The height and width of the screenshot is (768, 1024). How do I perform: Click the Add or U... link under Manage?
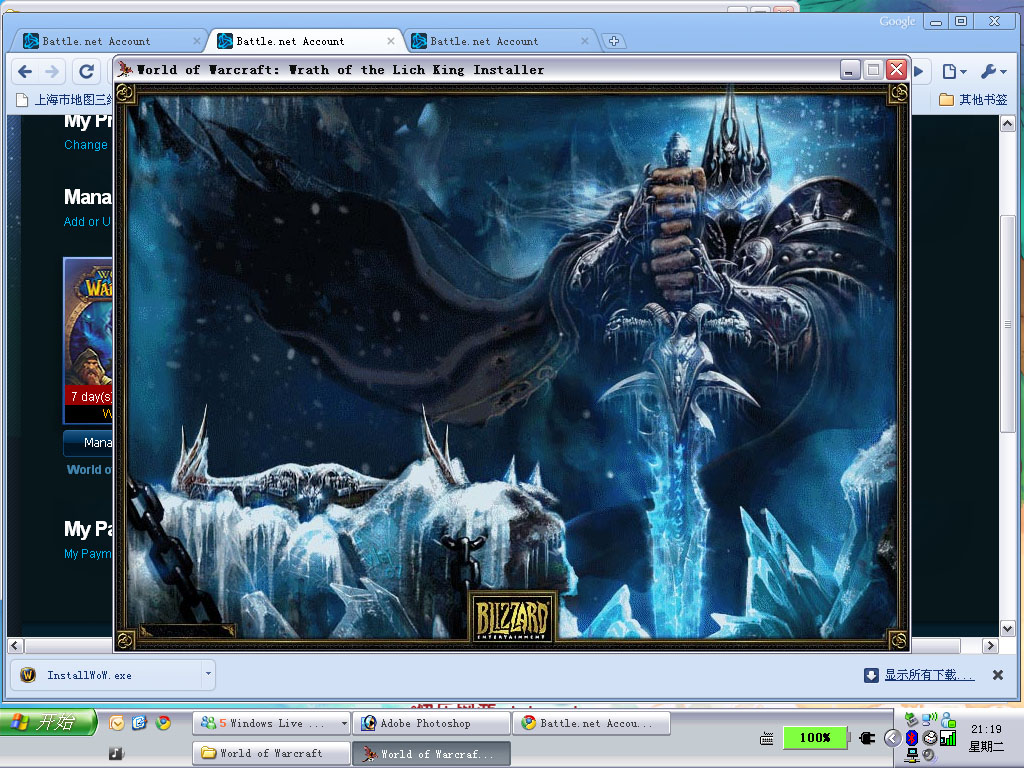tap(88, 222)
